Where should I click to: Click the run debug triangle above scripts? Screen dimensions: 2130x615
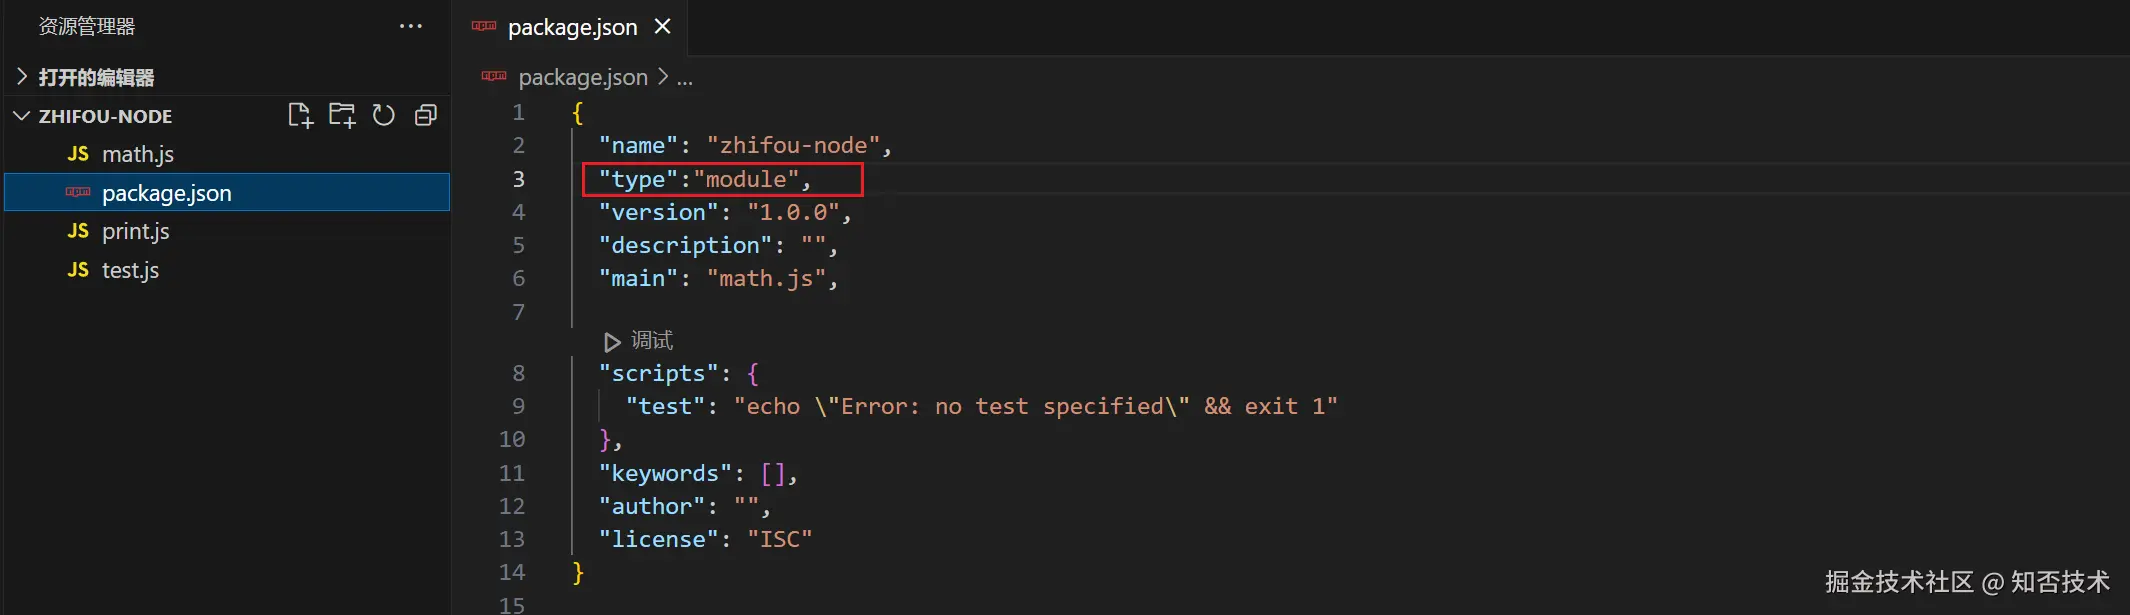pos(612,342)
